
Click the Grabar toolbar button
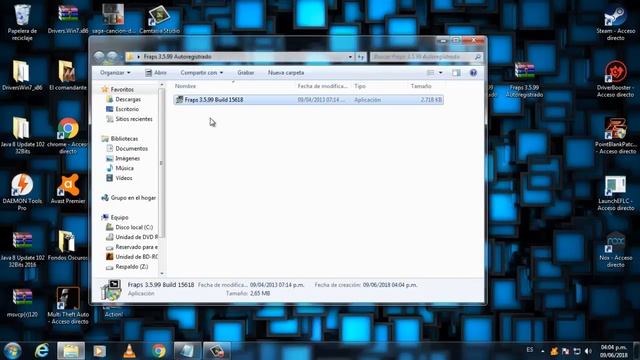click(x=246, y=73)
